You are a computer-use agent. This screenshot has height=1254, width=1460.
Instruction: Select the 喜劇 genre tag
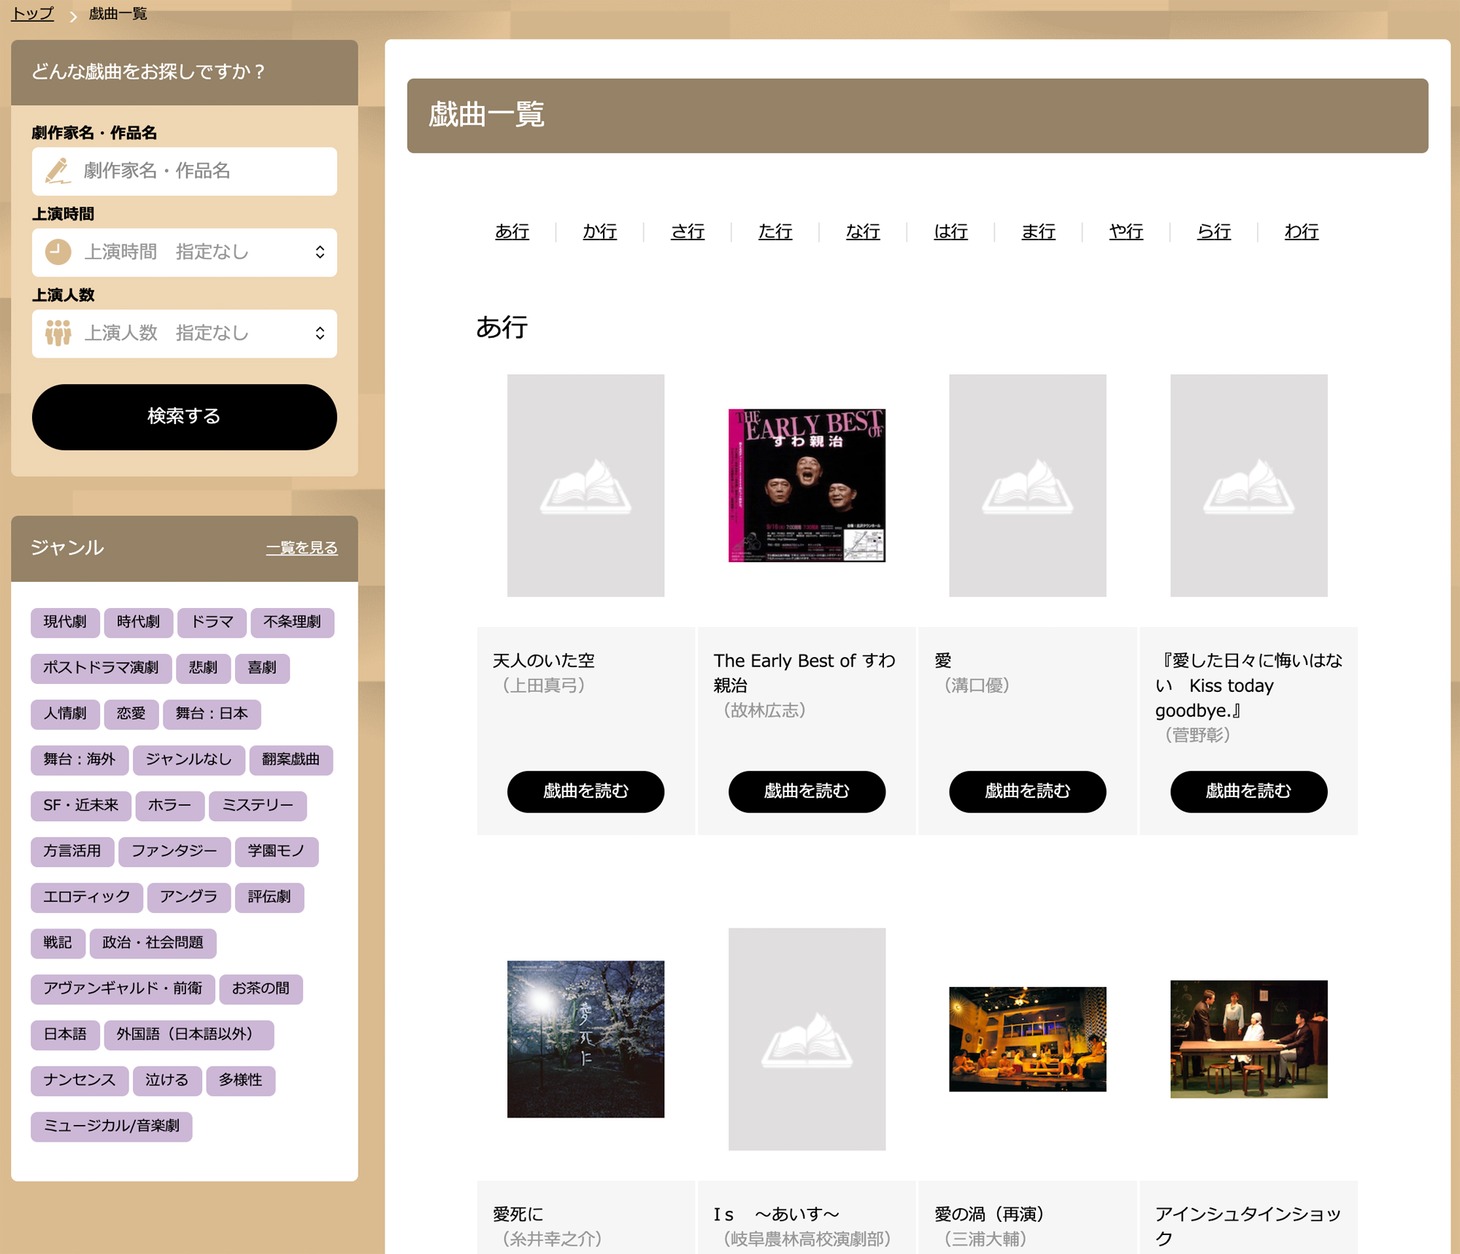(262, 668)
